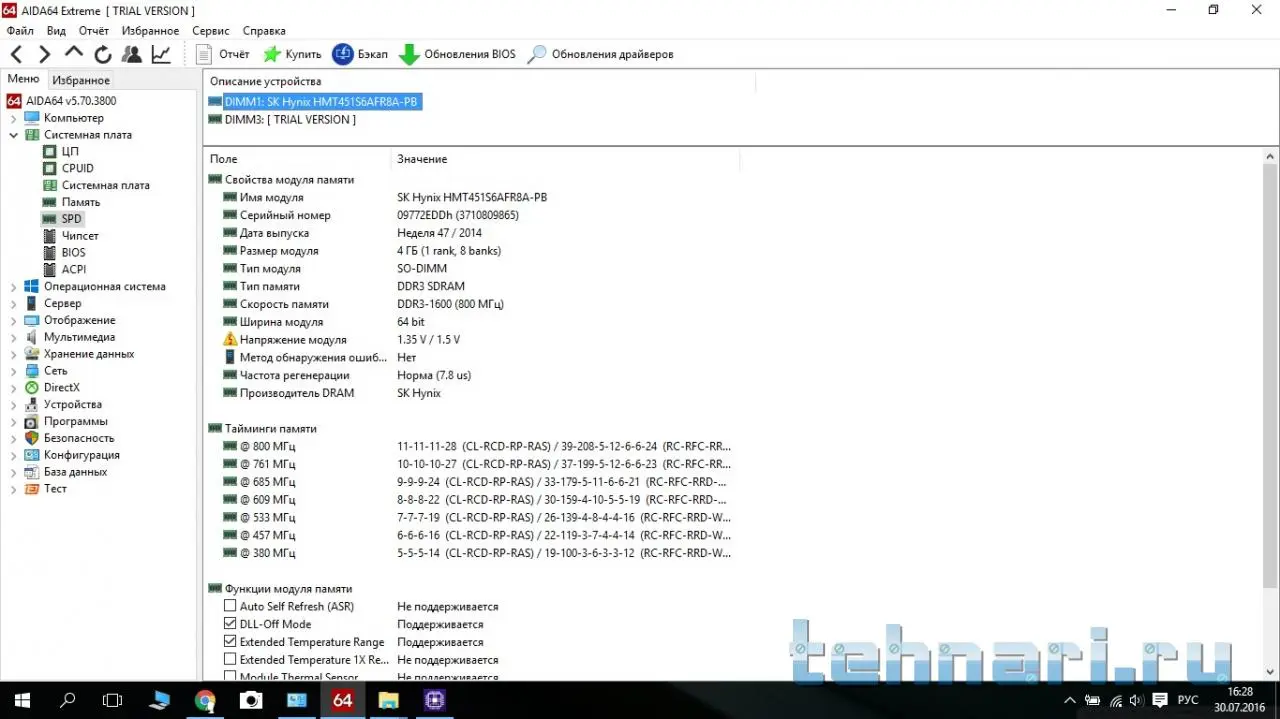1280x719 pixels.
Task: Expand the Компьютер tree node
Action: pyautogui.click(x=13, y=118)
